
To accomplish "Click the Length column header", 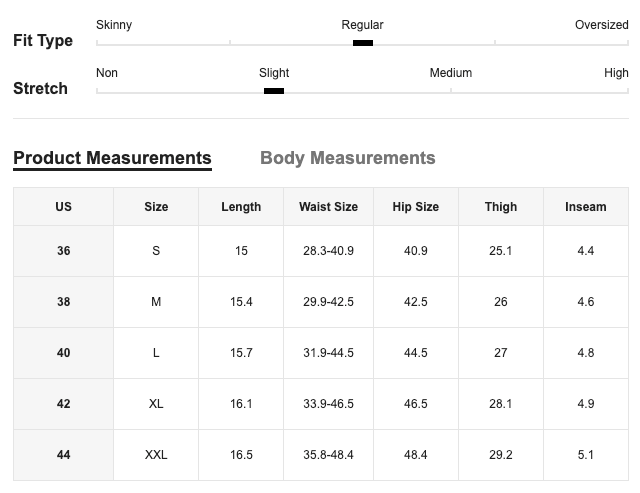I will point(241,207).
